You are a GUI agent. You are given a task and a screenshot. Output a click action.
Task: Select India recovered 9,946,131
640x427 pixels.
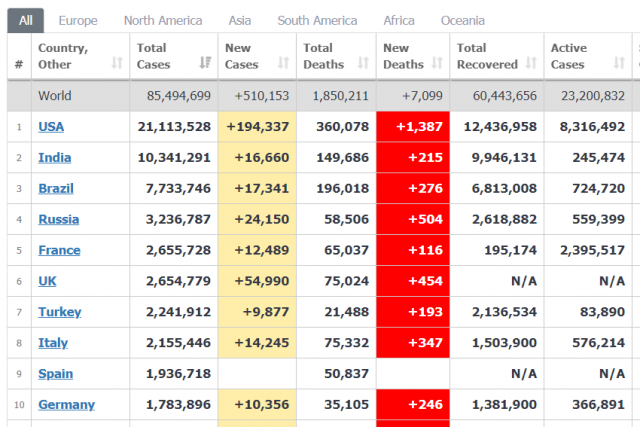(504, 158)
